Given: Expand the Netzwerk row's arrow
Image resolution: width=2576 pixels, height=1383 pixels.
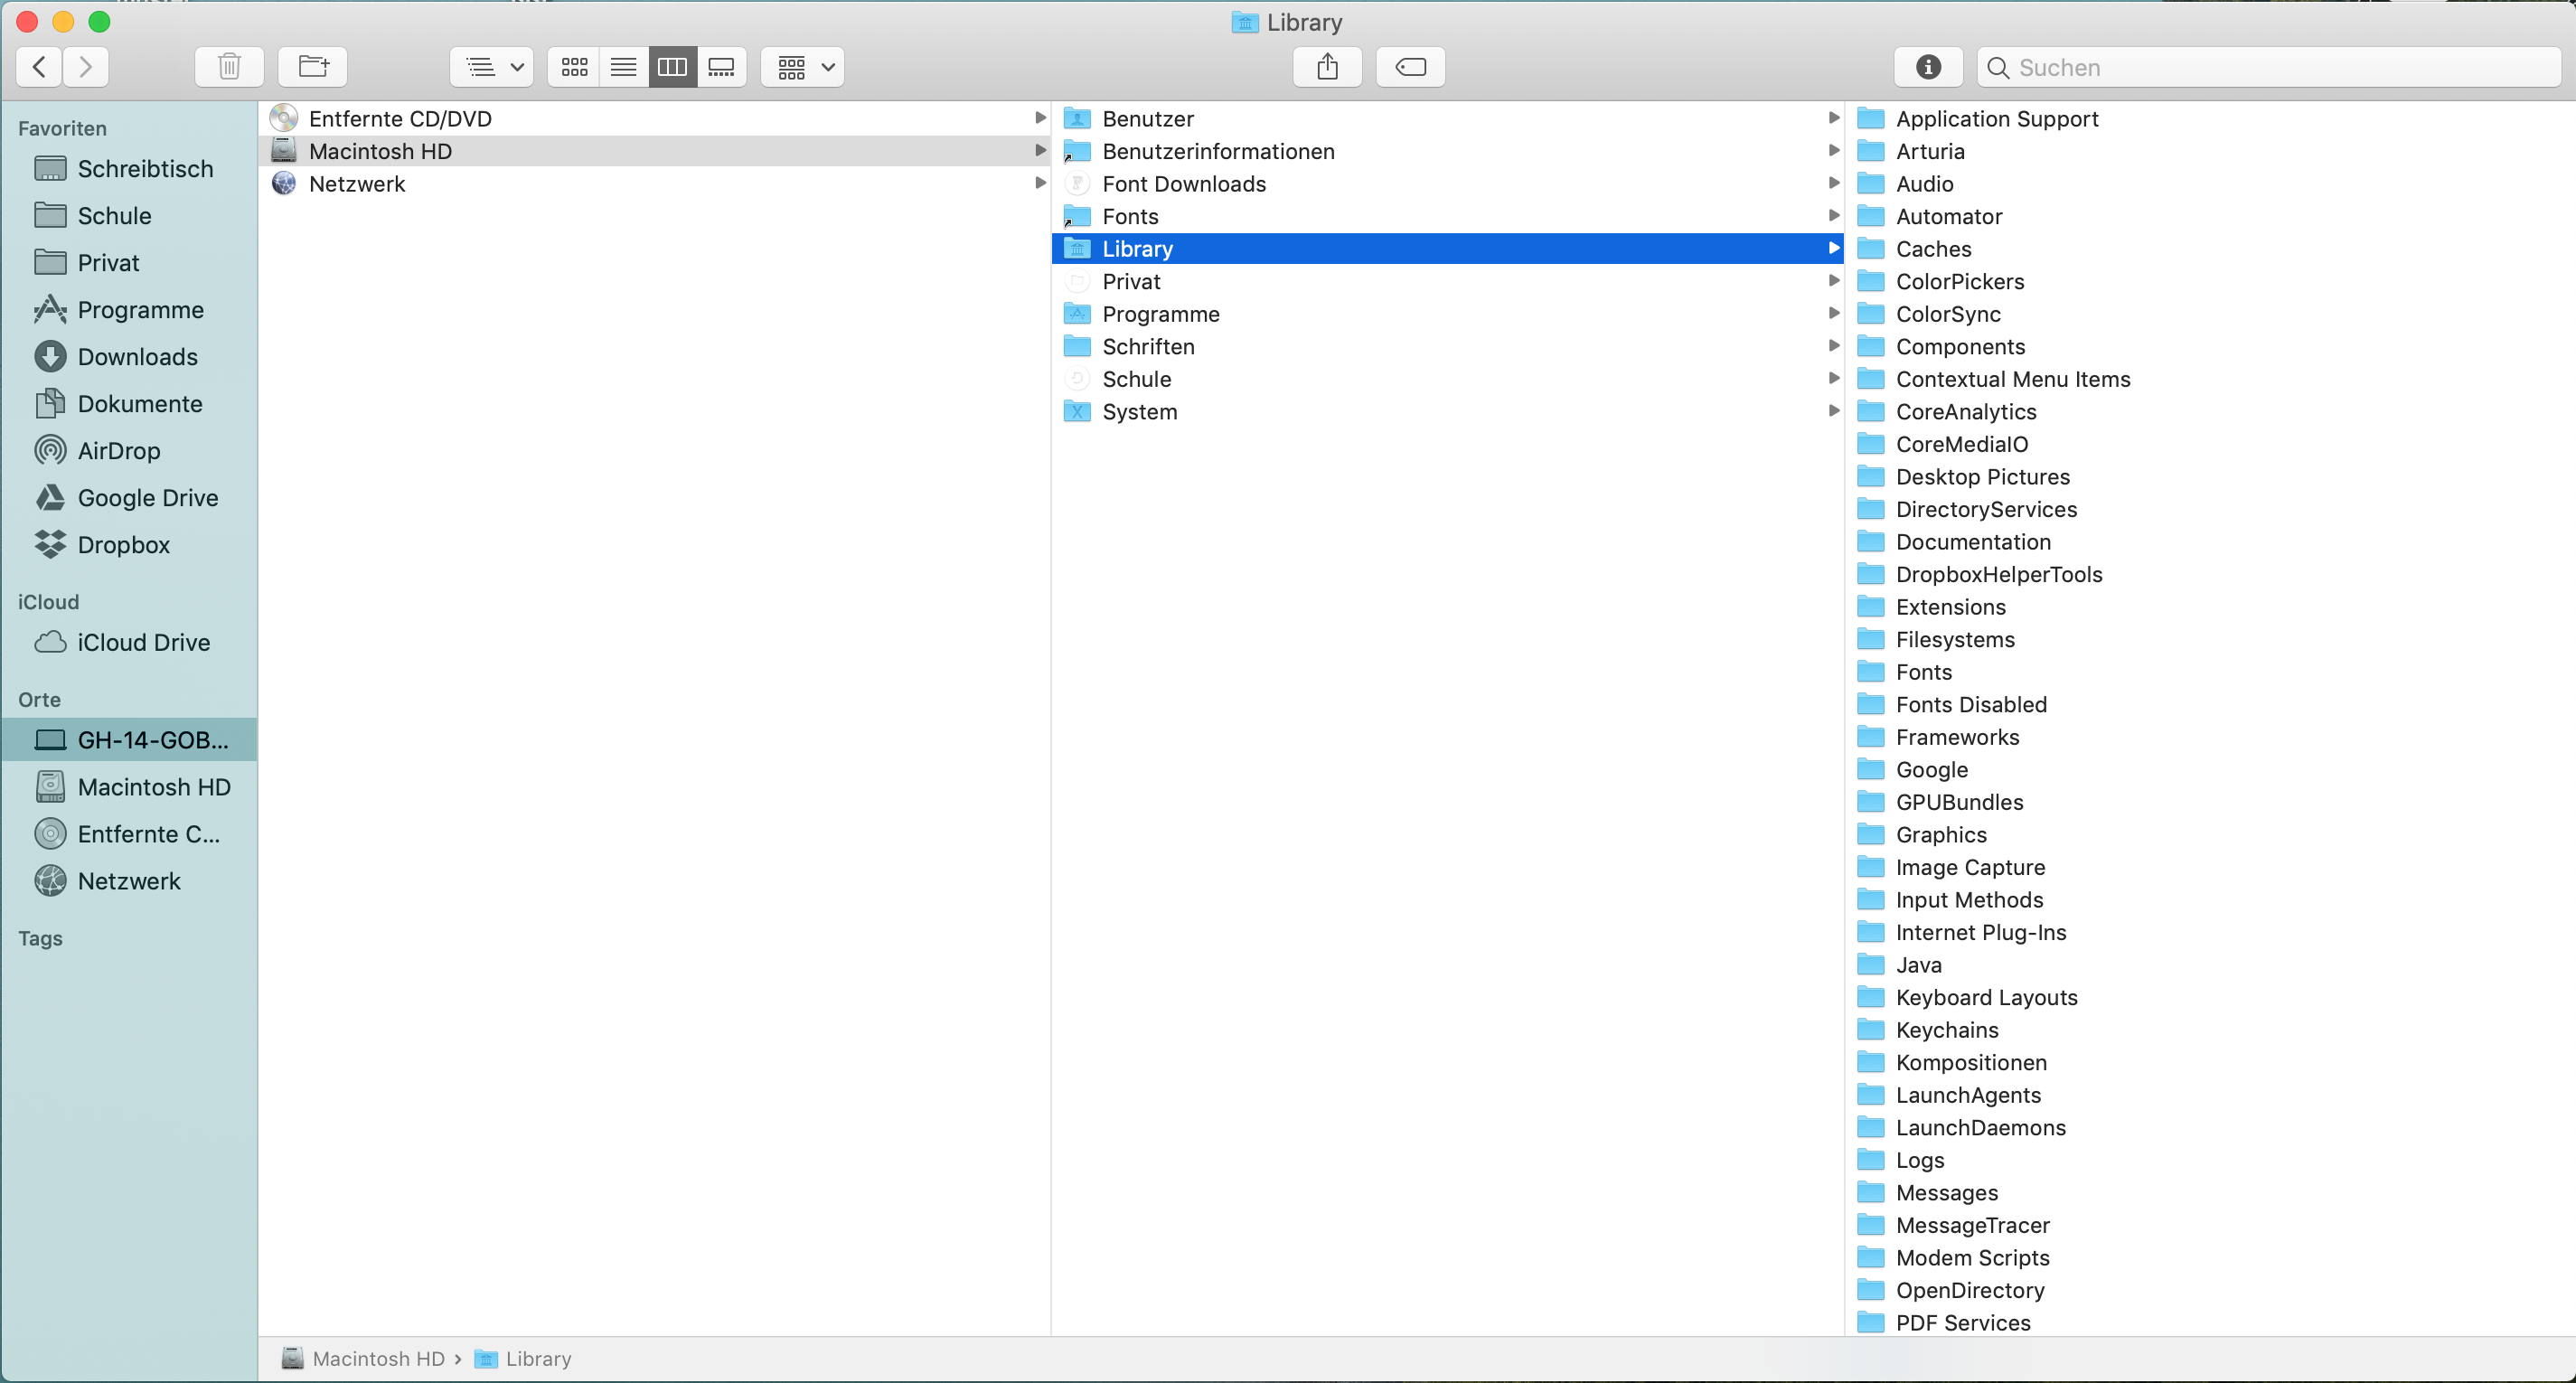Looking at the screenshot, I should point(1040,183).
